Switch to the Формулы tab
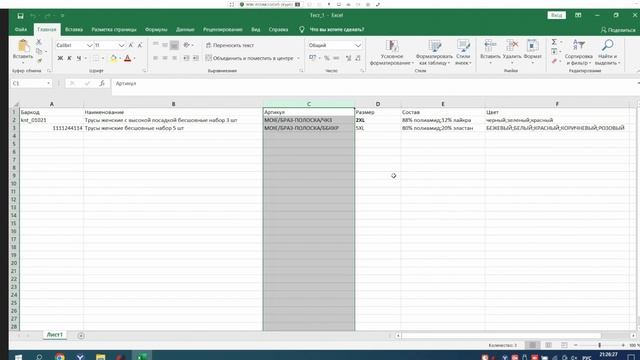Image resolution: width=640 pixels, height=360 pixels. [156, 29]
